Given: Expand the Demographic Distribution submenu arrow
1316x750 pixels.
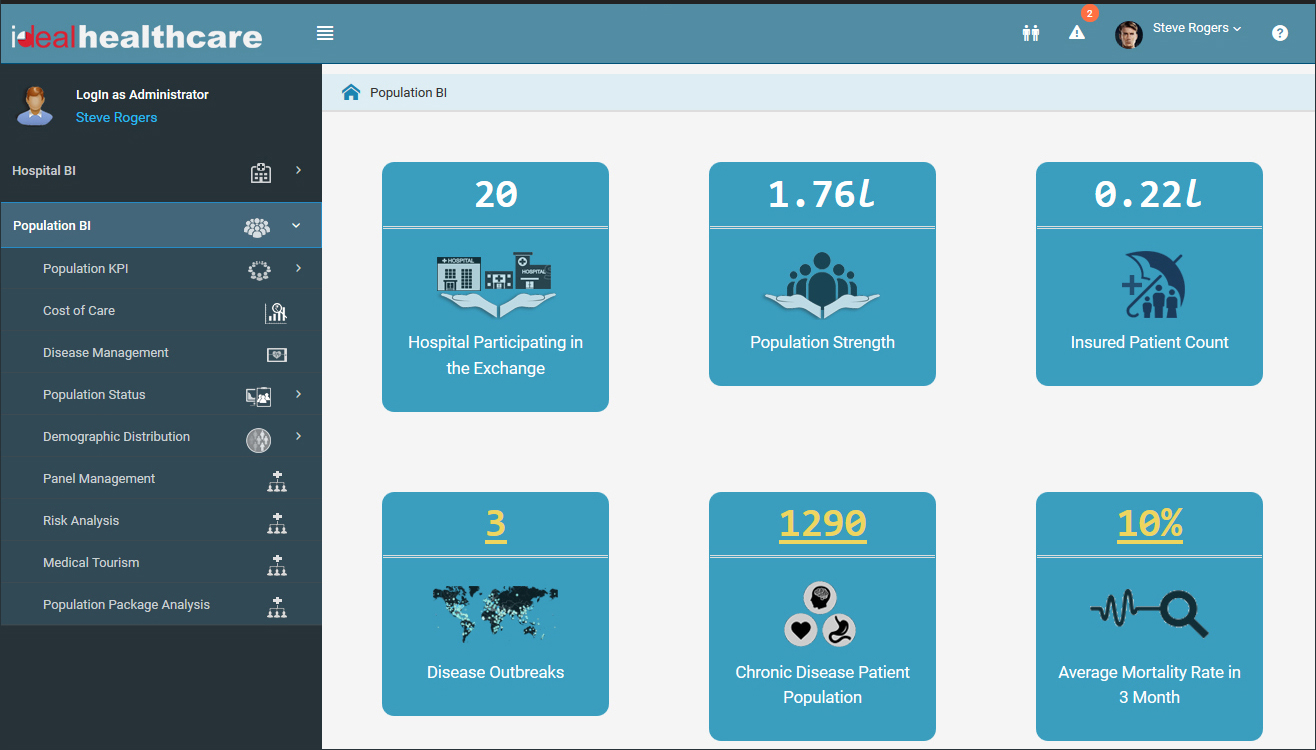Looking at the screenshot, I should pyautogui.click(x=298, y=437).
